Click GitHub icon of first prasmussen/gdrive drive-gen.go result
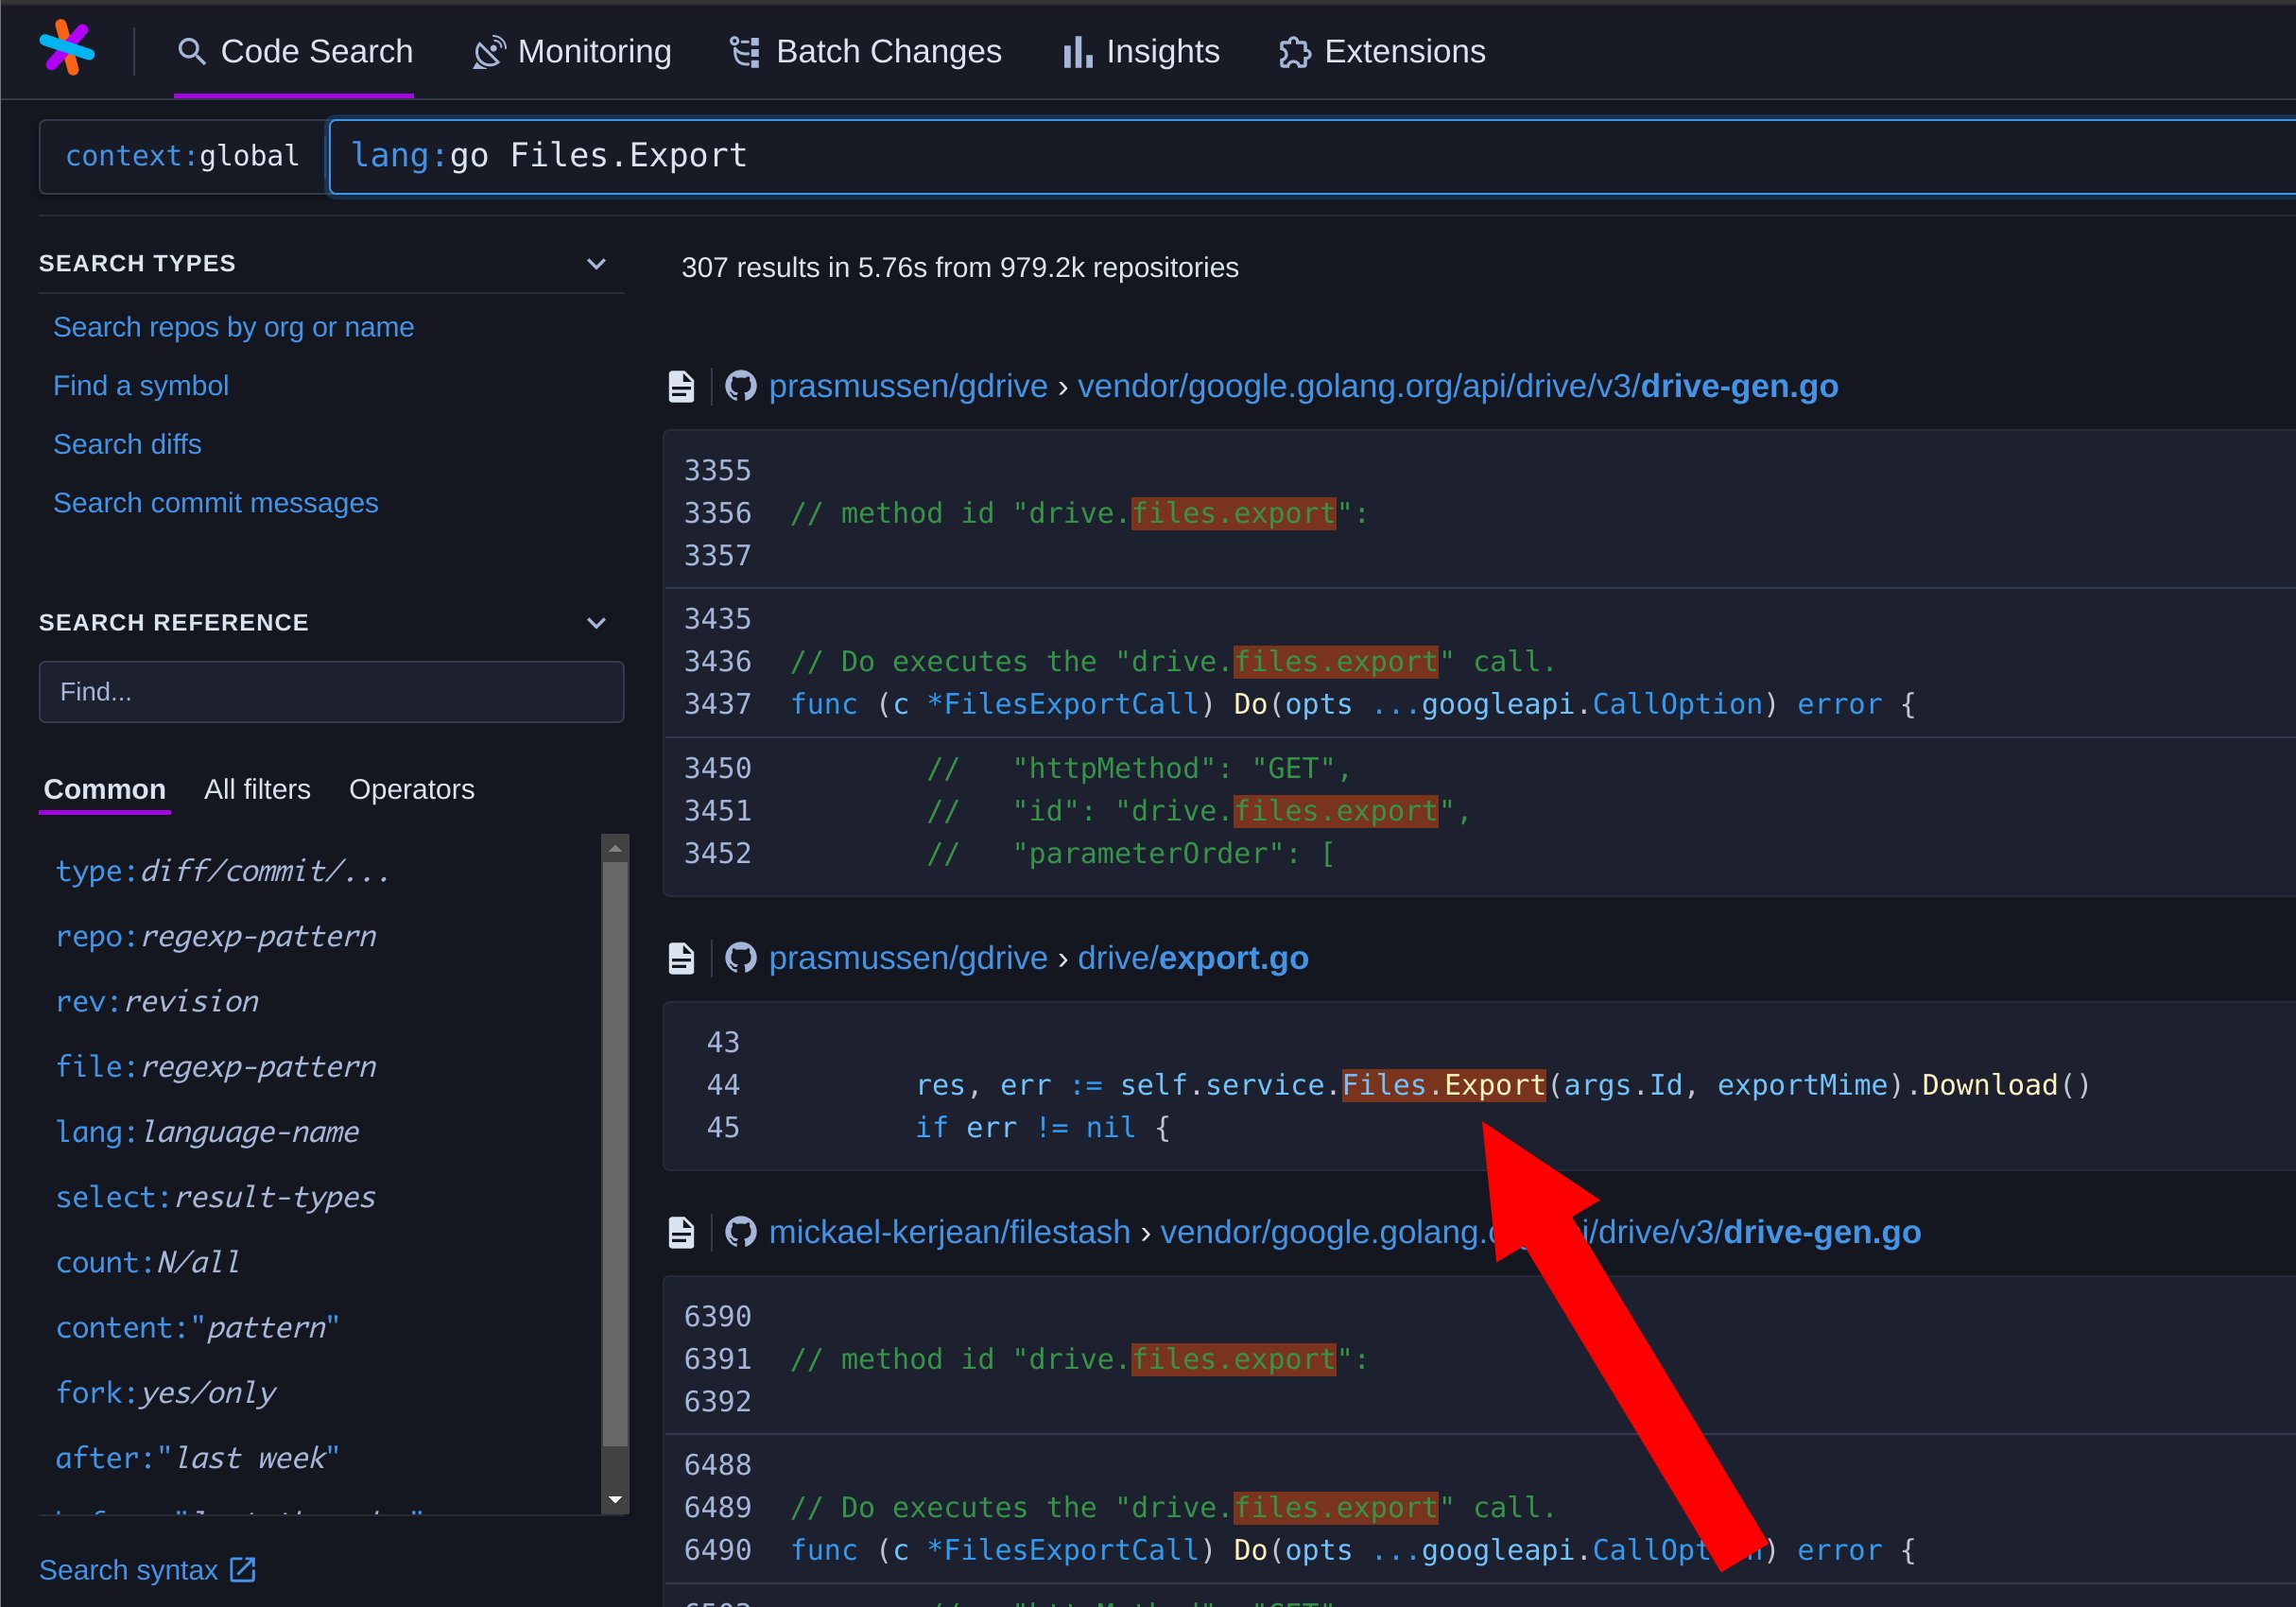 tap(740, 386)
